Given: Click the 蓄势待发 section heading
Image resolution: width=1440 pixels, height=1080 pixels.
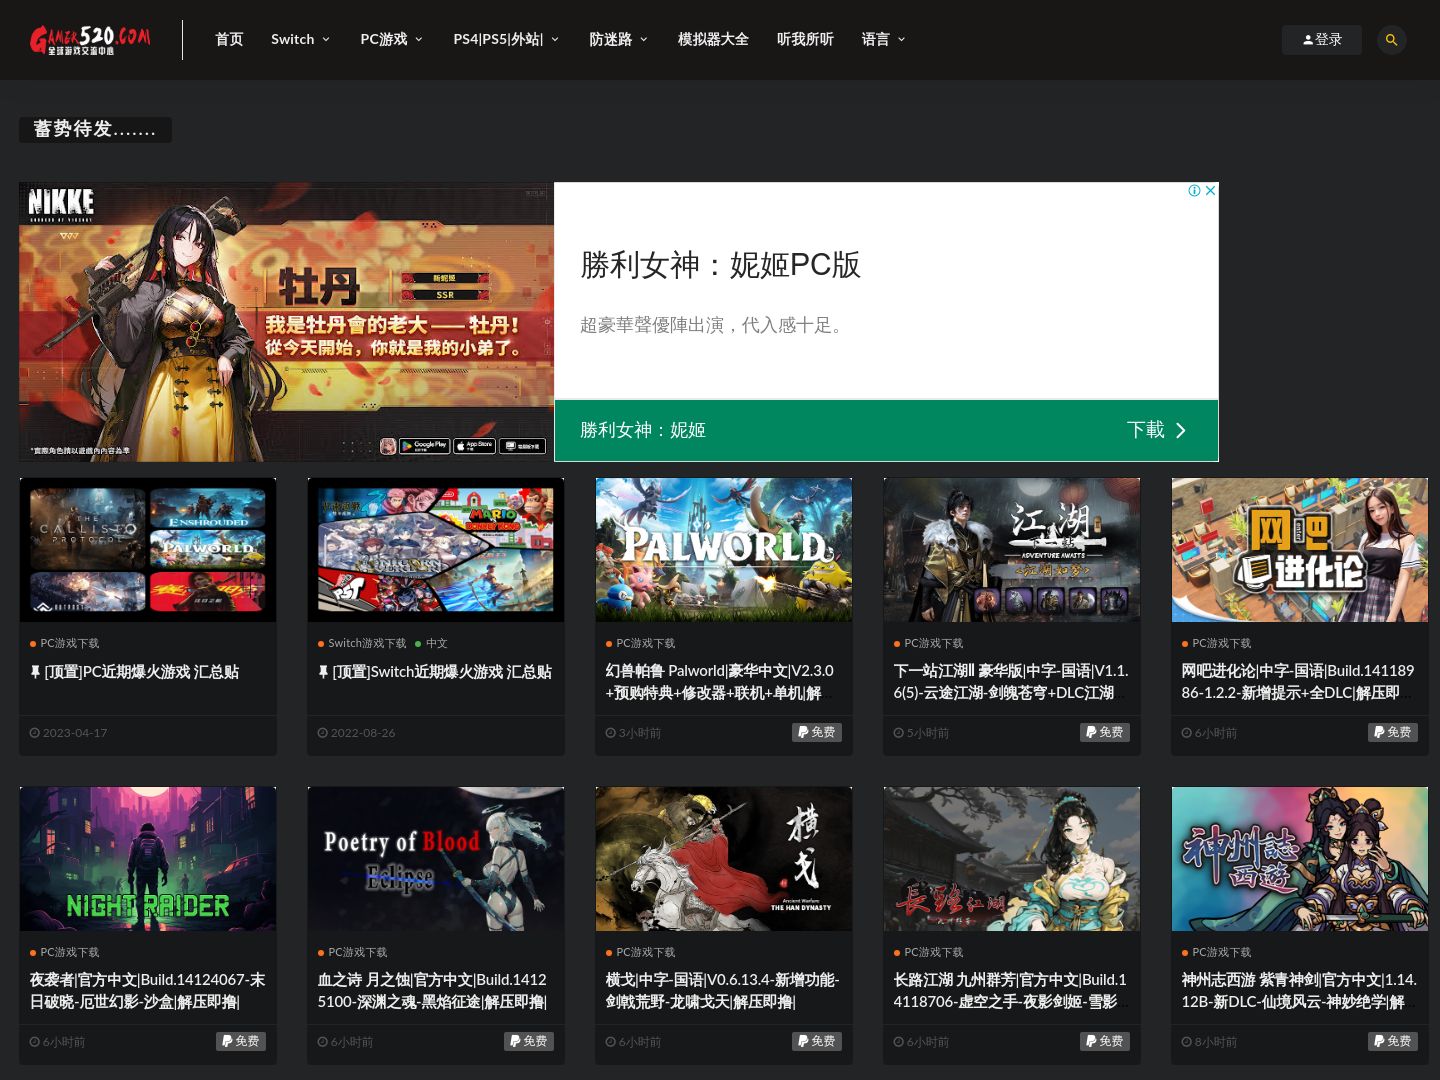Looking at the screenshot, I should point(95,130).
